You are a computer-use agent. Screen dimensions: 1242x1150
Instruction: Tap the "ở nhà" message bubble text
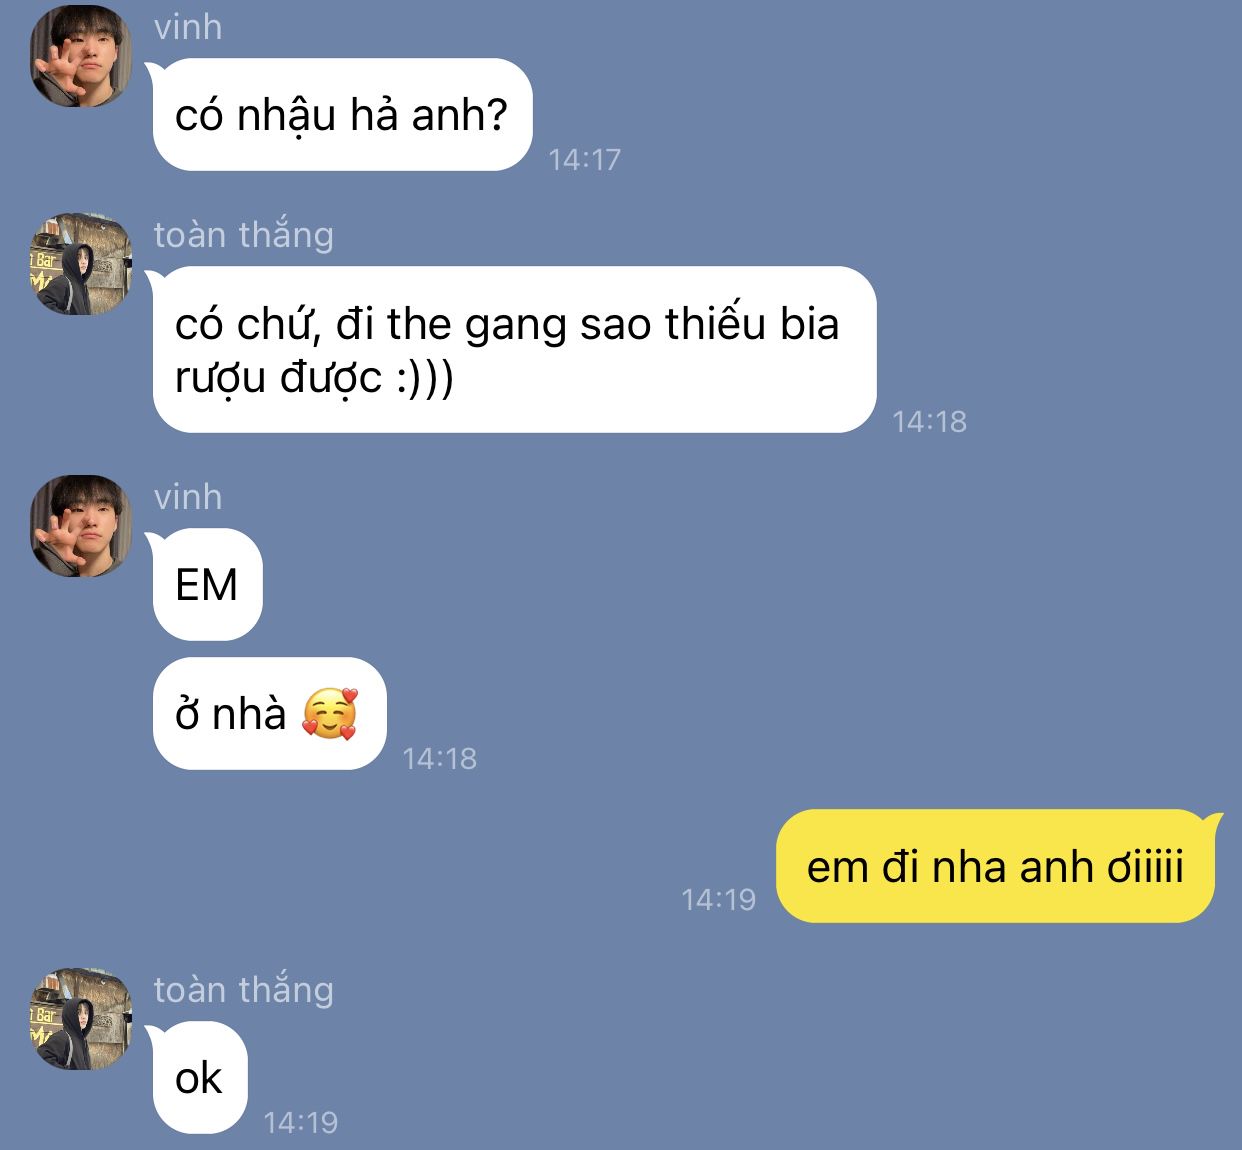[231, 713]
